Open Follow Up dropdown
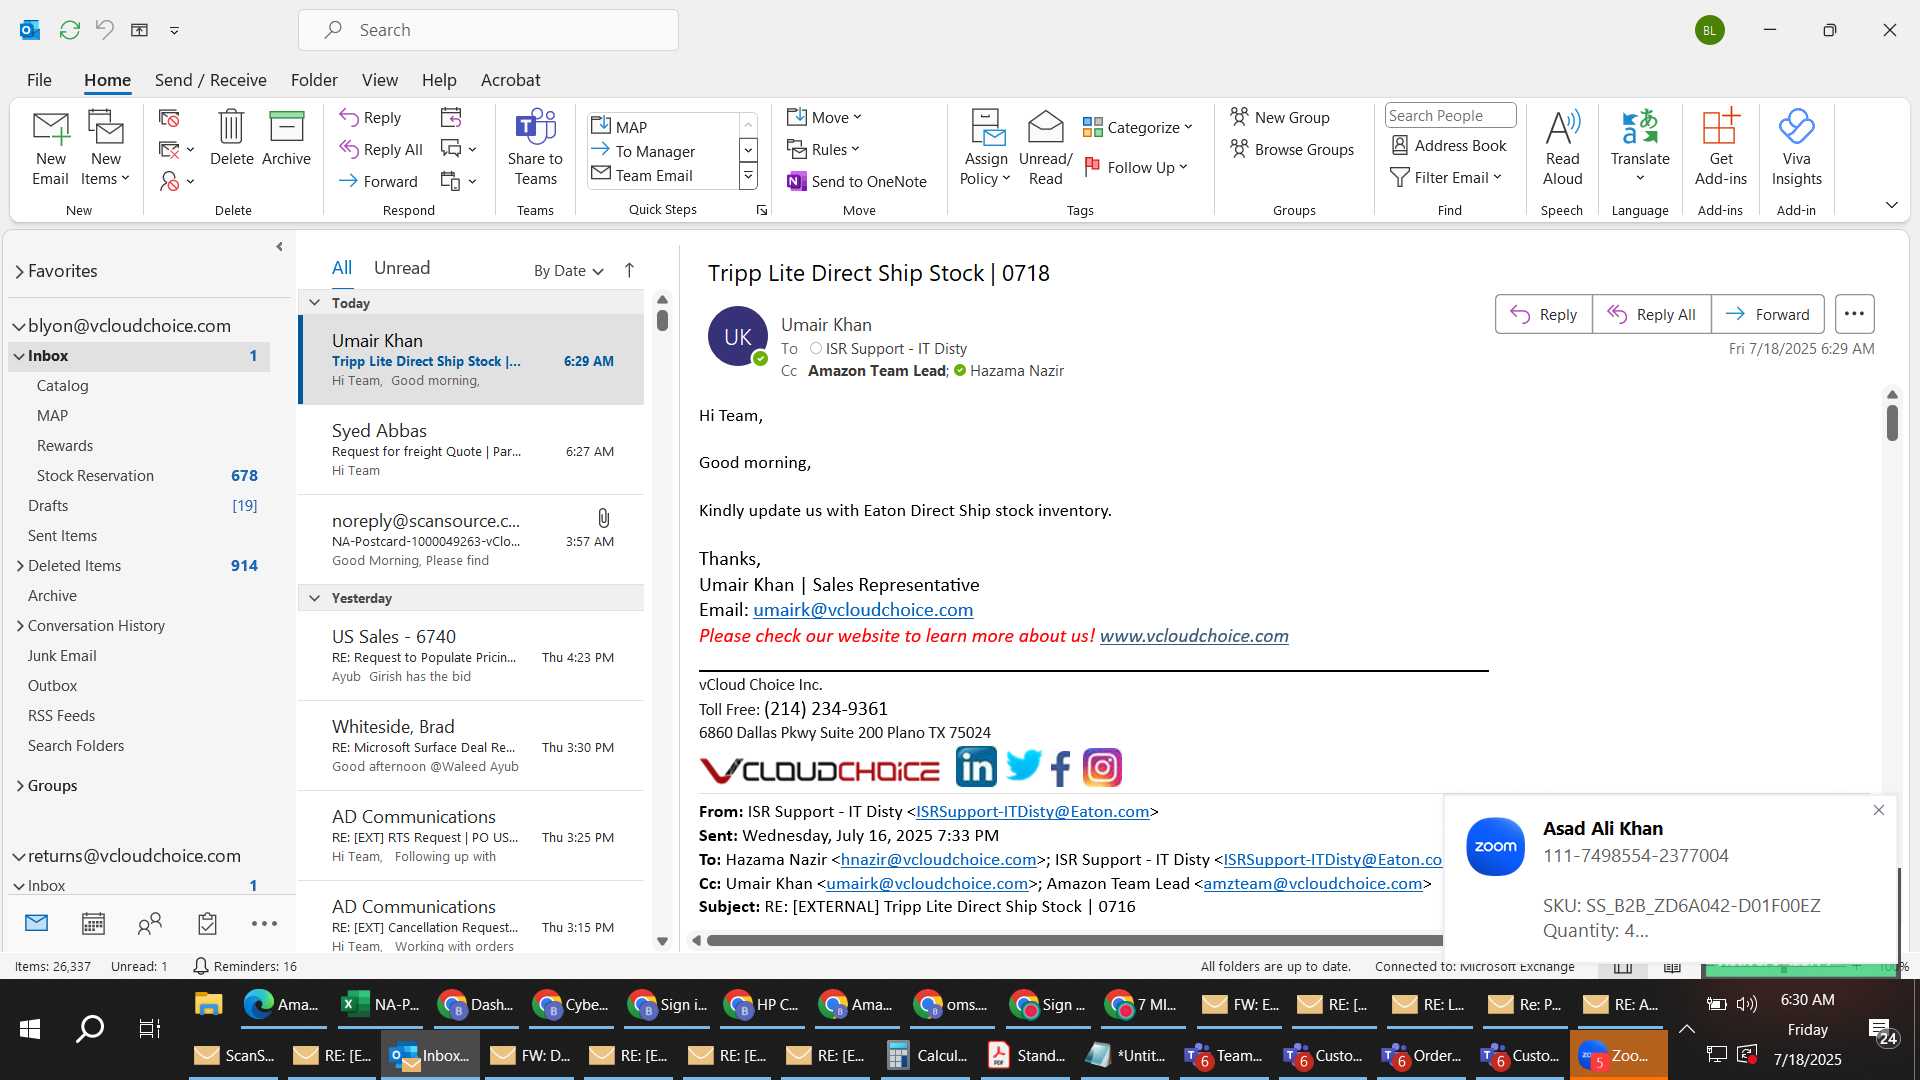Image resolution: width=1920 pixels, height=1080 pixels. click(x=1136, y=168)
